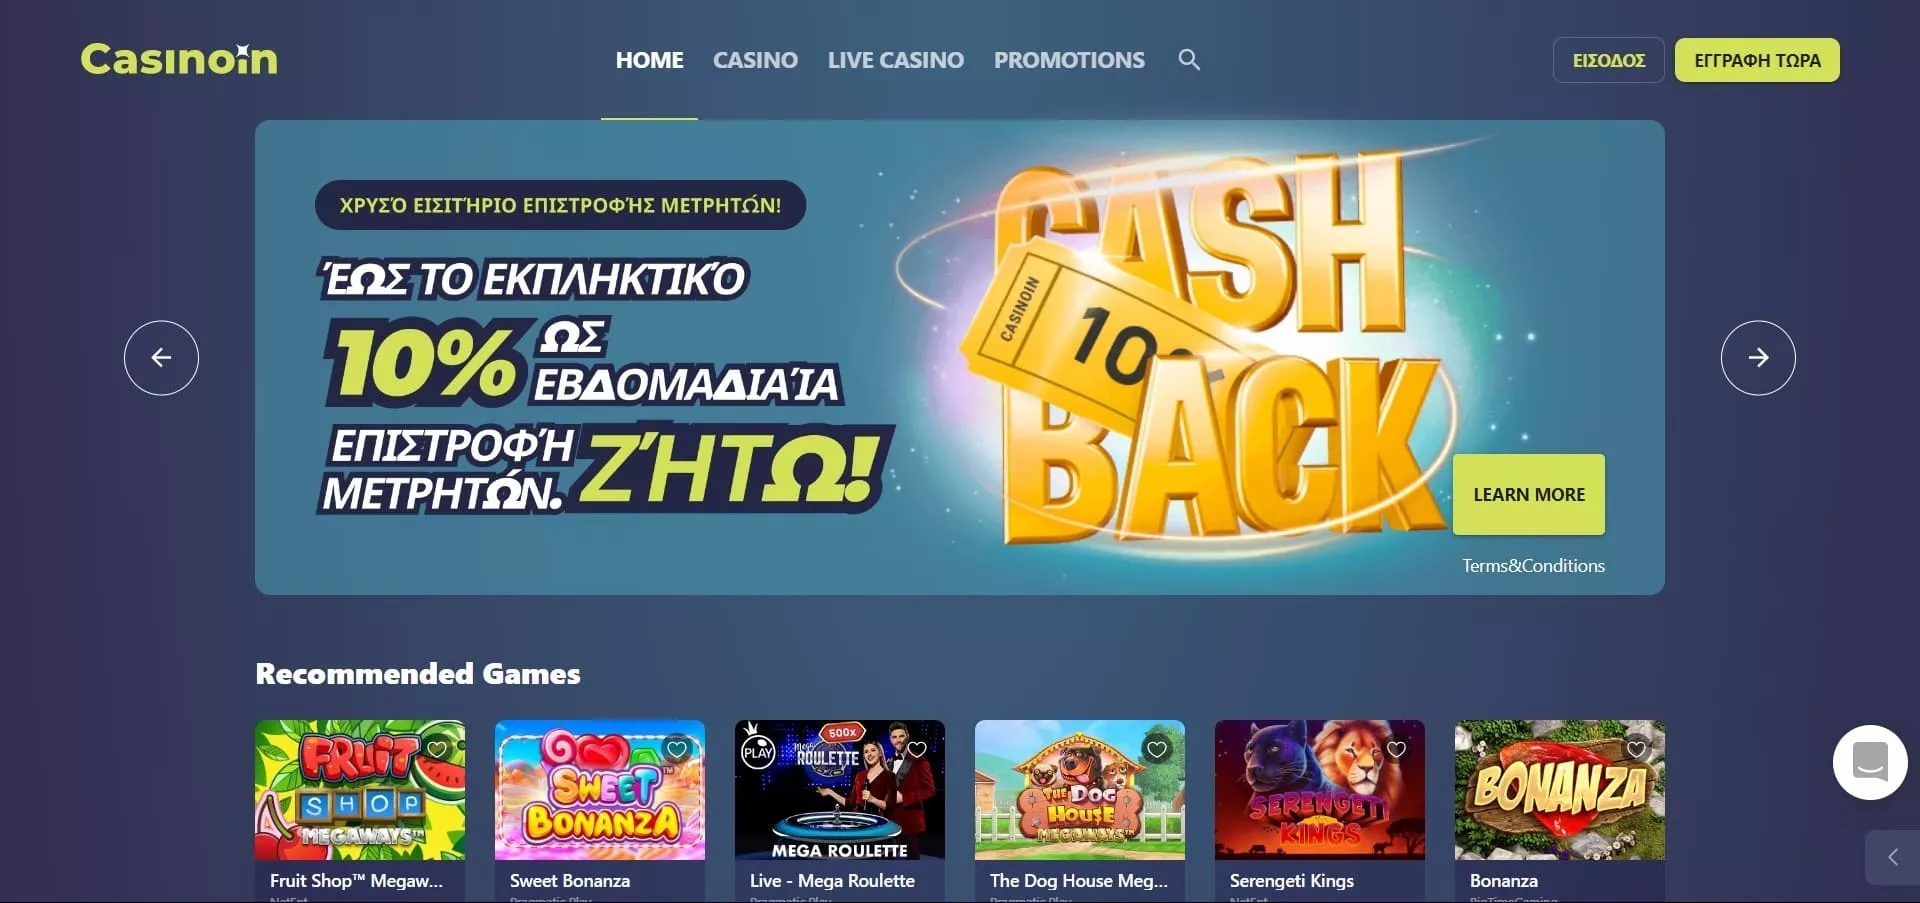Open the live chat bubble icon
Screen dimensions: 1920x903
point(1870,762)
